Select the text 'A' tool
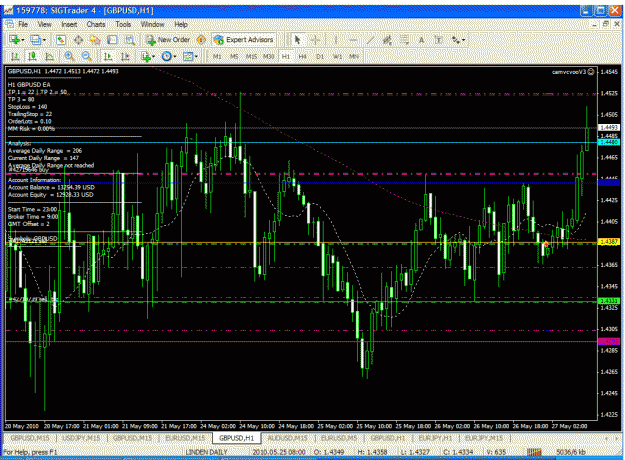Viewport: 625px width, 460px height. point(421,40)
